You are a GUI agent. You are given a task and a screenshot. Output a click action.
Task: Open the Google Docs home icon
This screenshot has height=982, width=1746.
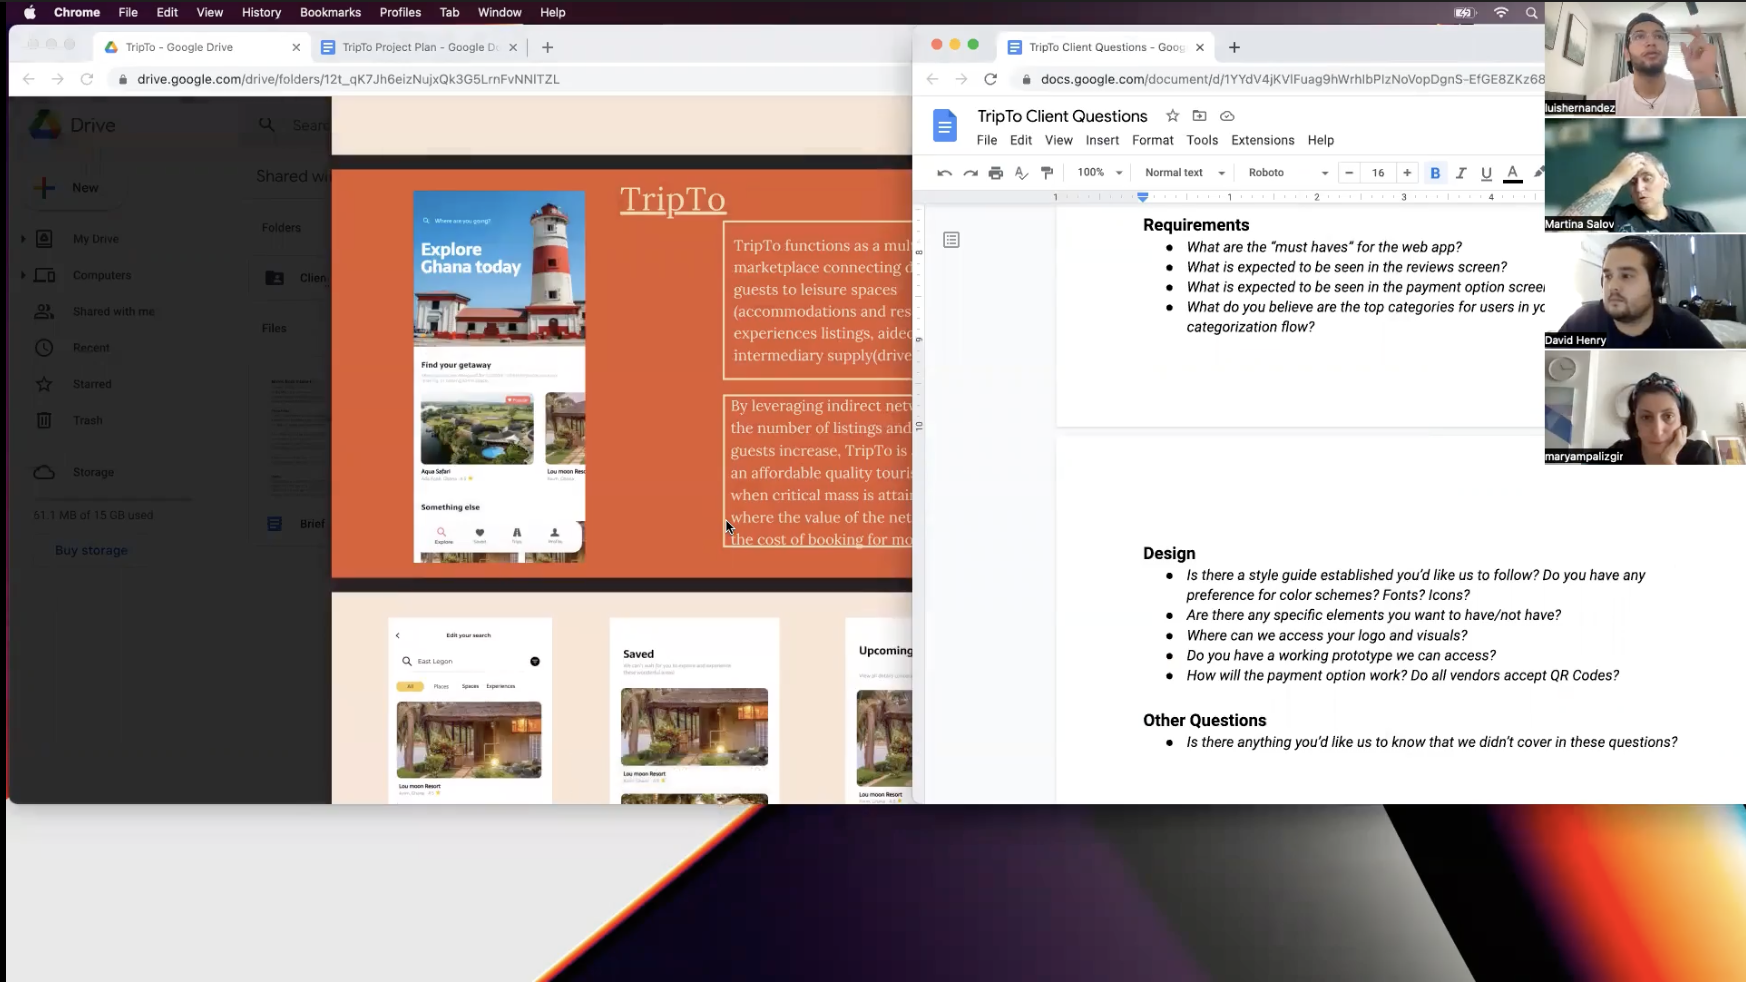coord(945,126)
